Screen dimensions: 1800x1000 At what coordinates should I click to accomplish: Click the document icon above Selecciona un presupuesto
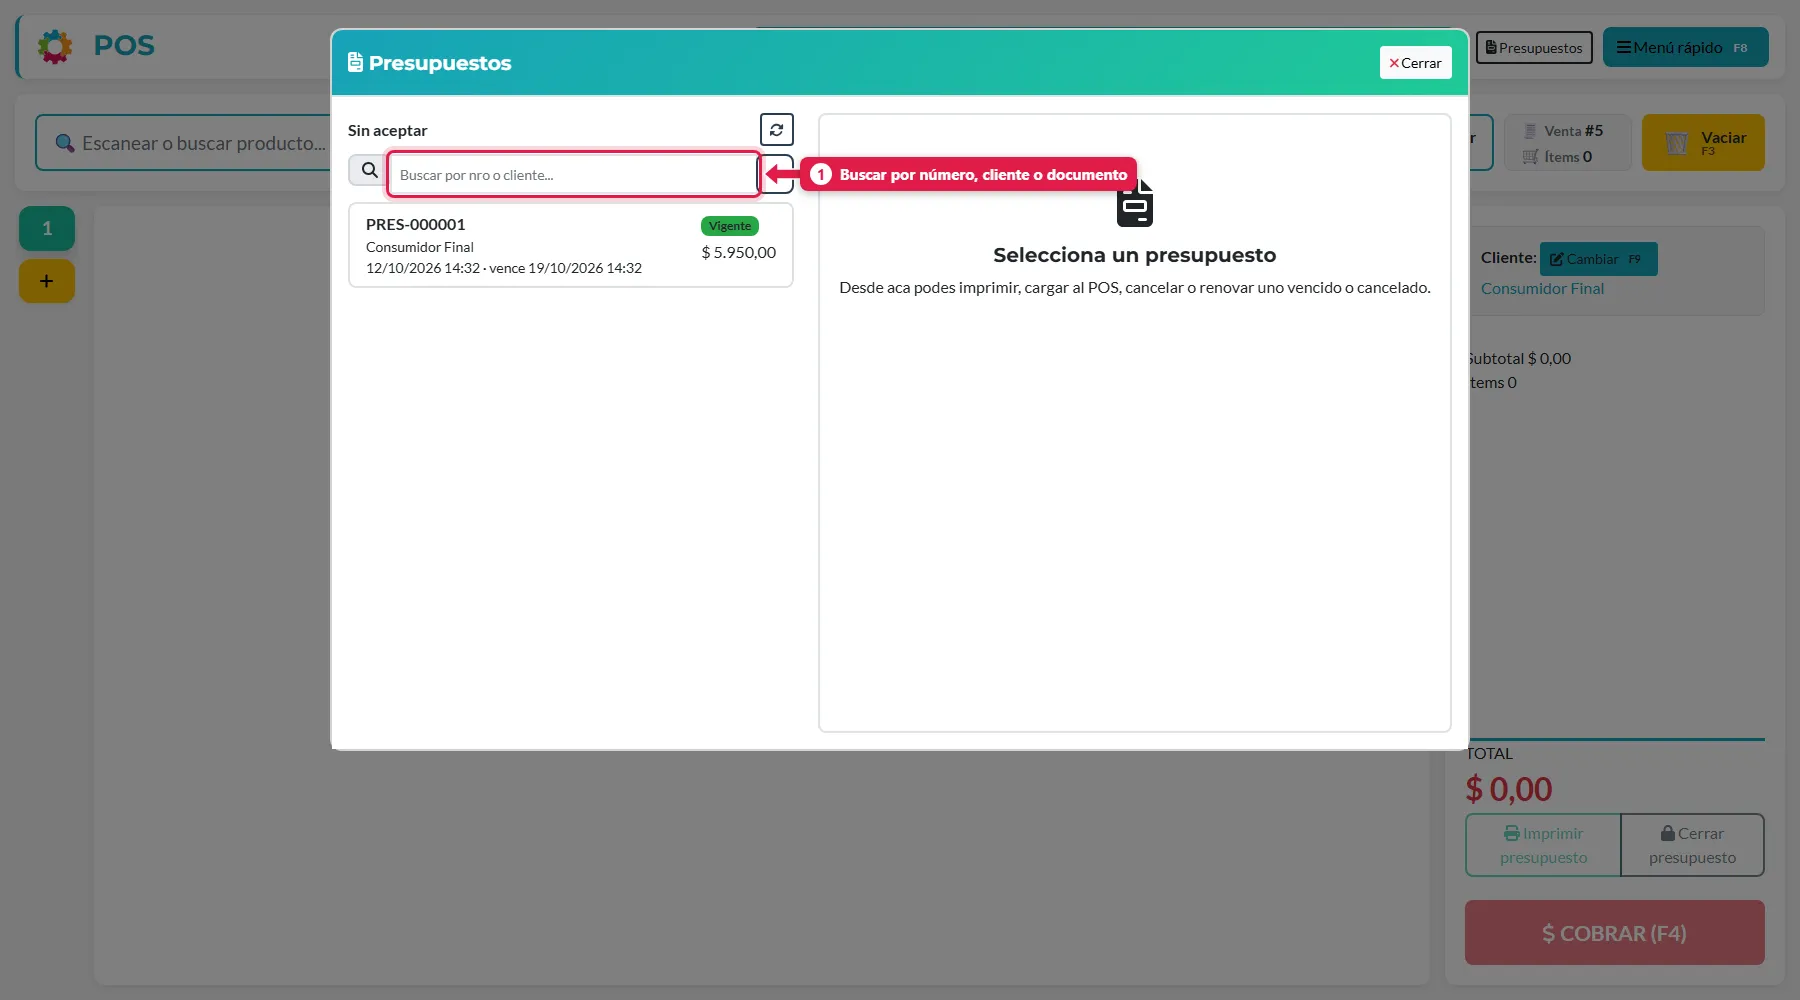[1135, 204]
